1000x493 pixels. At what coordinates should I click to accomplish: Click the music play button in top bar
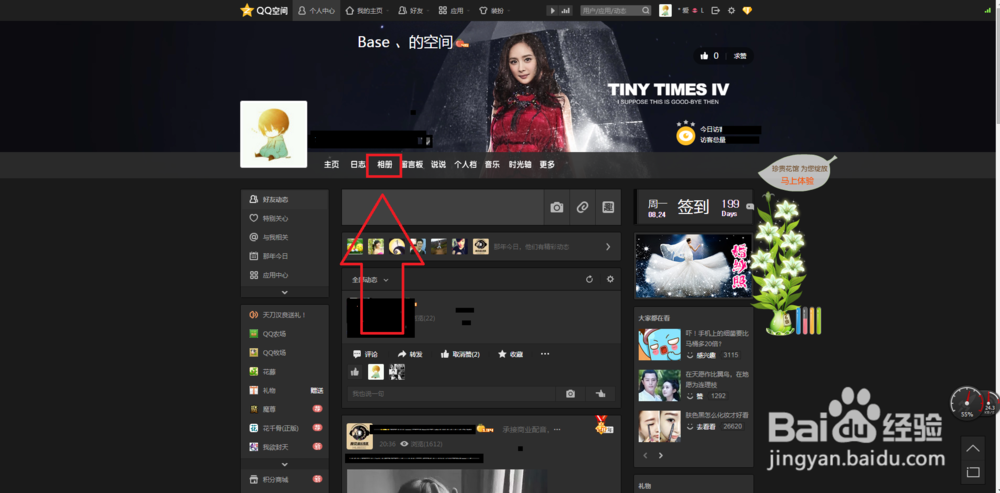coord(552,11)
